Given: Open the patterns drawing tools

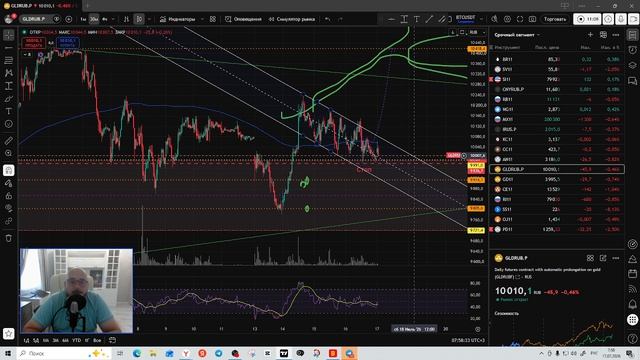Looking at the screenshot, I should [9, 73].
